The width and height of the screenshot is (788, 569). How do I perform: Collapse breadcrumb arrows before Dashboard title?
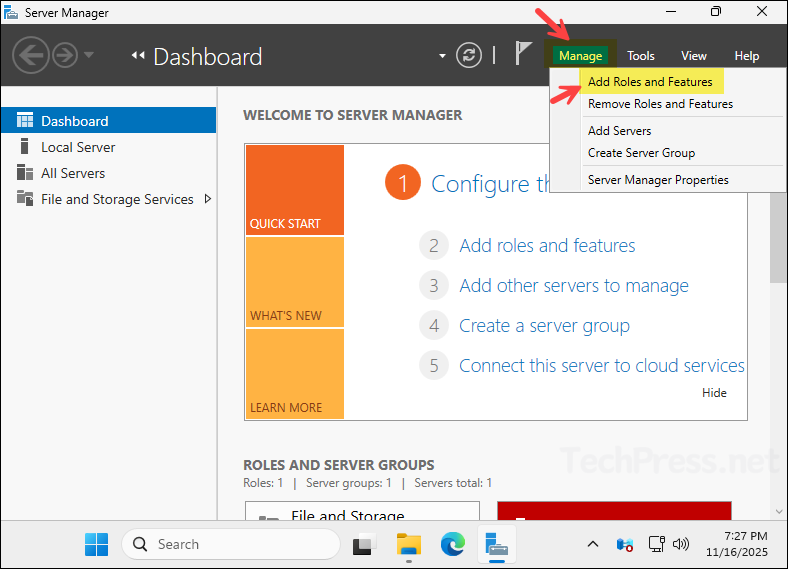138,55
